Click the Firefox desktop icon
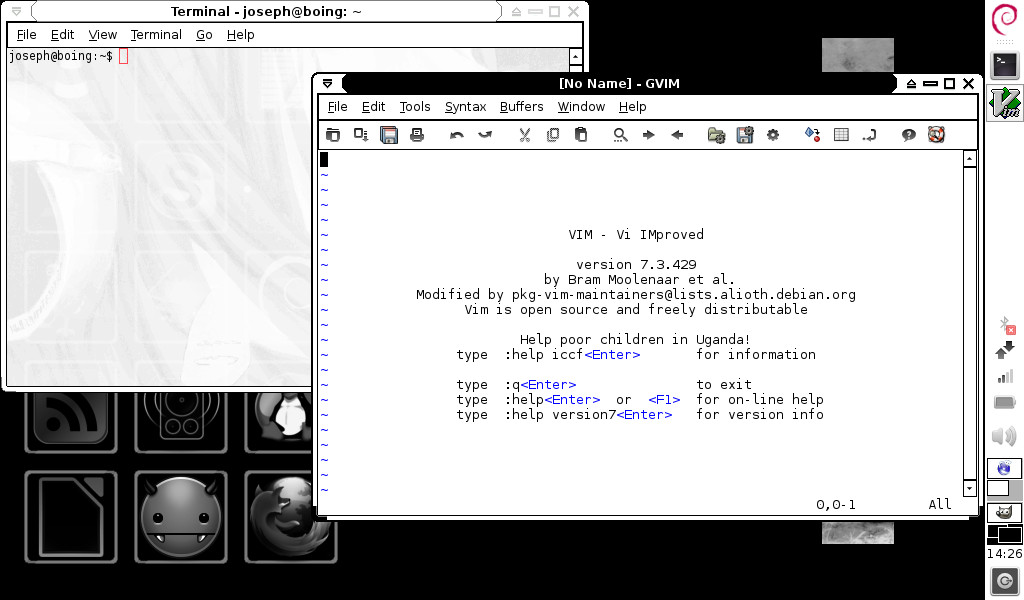Viewport: 1024px width, 600px height. point(291,517)
